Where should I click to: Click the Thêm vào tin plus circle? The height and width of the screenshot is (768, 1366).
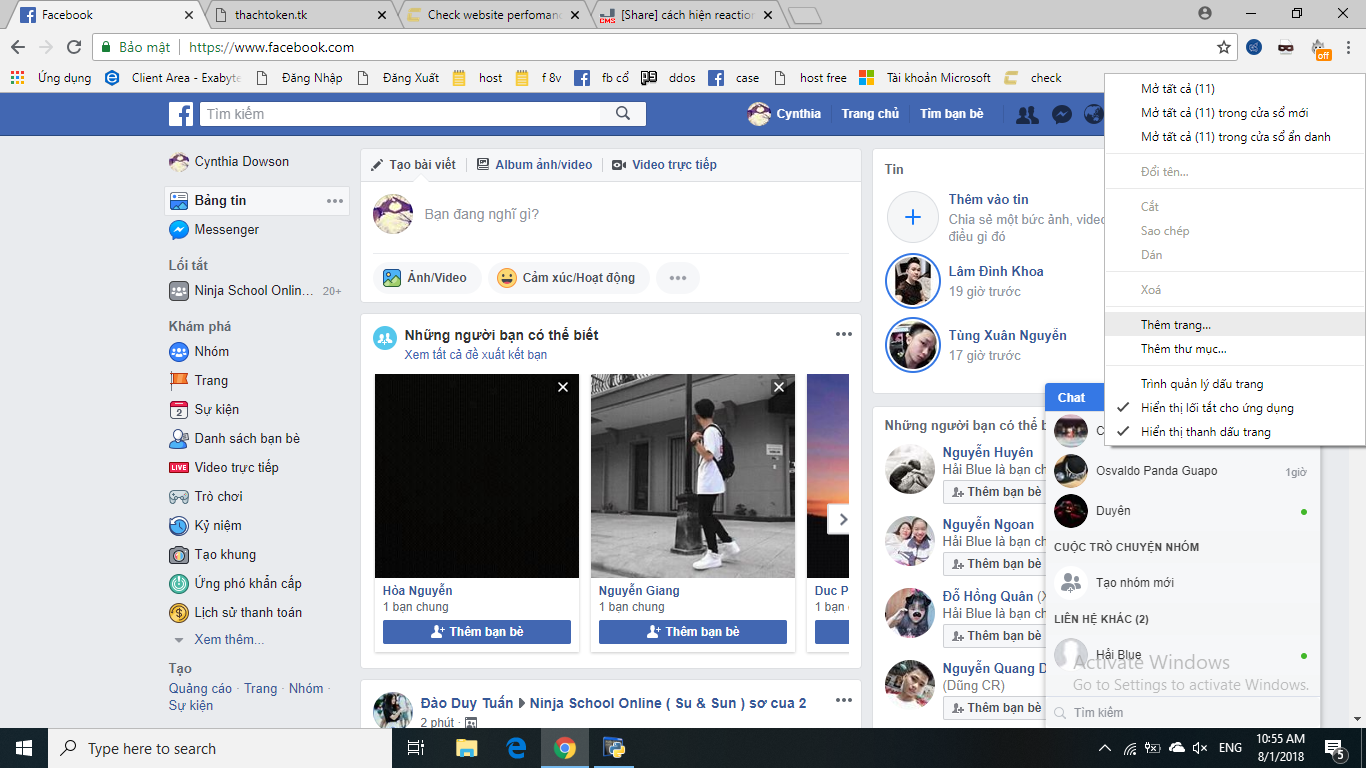912,217
